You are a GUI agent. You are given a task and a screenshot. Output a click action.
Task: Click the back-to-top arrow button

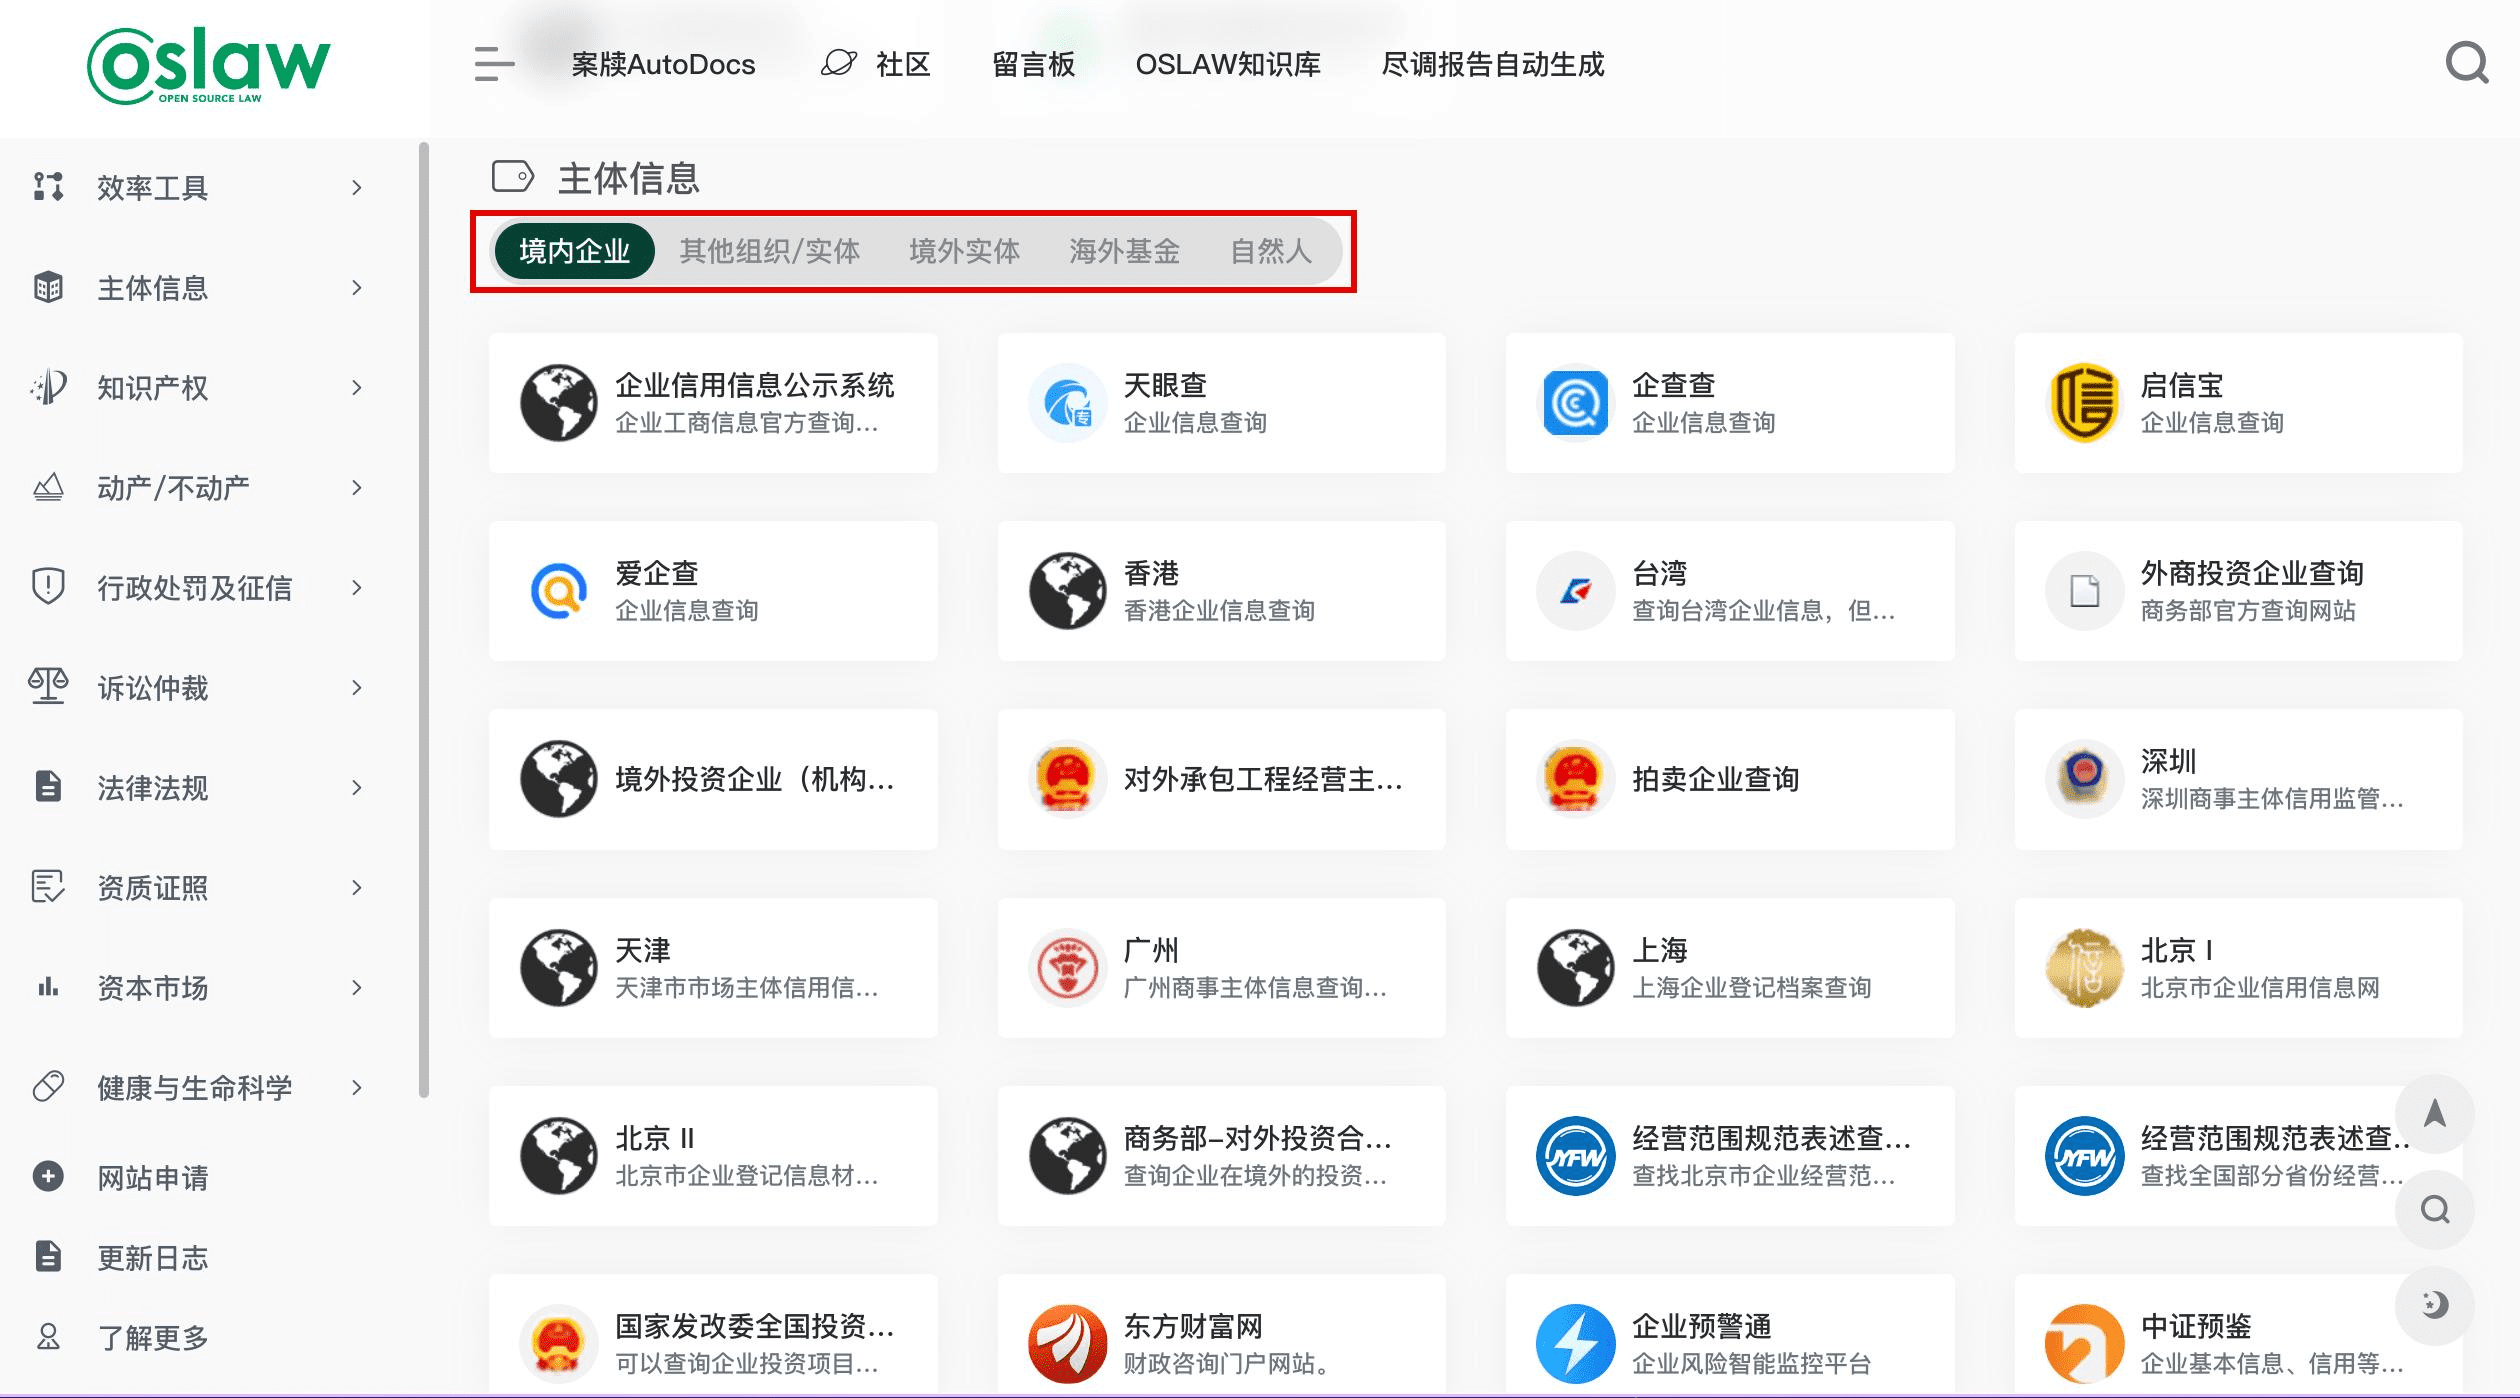click(x=2434, y=1114)
